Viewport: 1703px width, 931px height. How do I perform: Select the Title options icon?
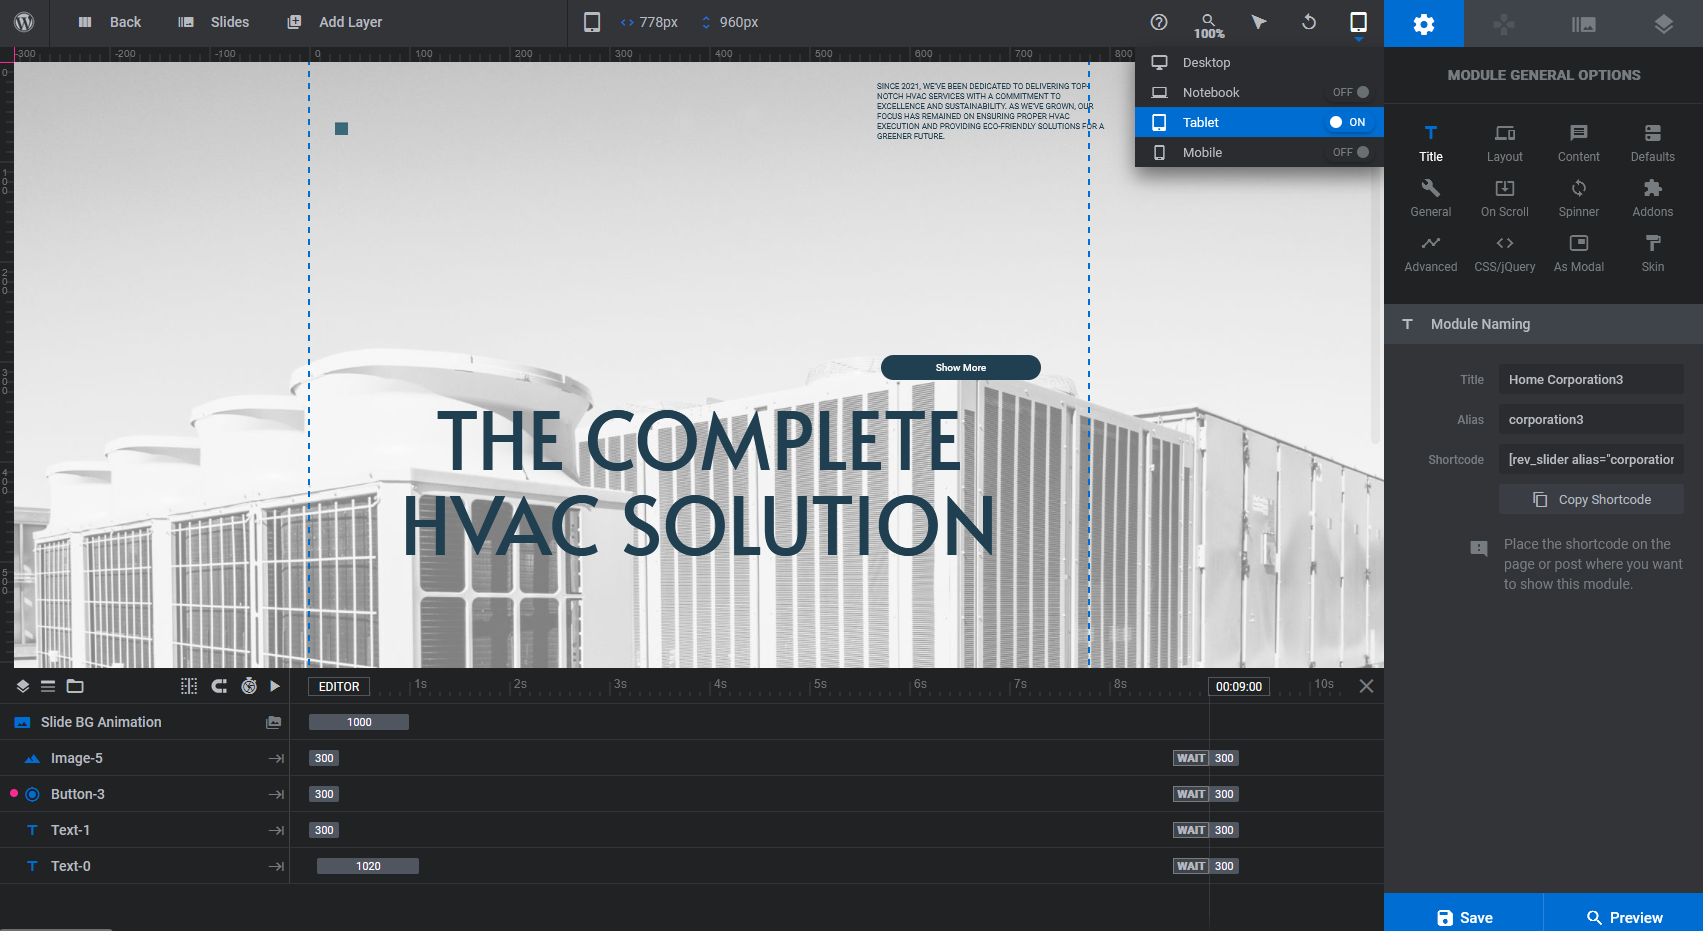(1431, 143)
